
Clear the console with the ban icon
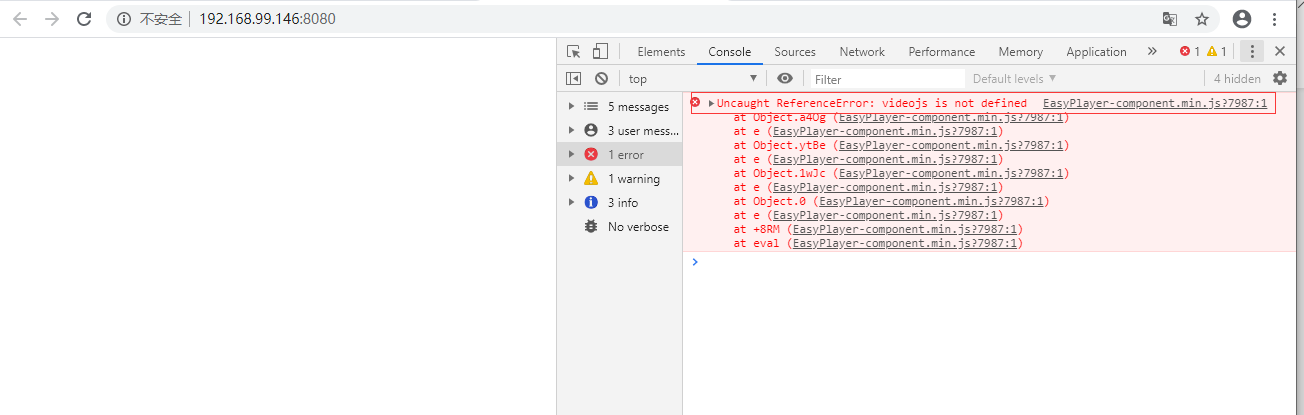pos(601,78)
